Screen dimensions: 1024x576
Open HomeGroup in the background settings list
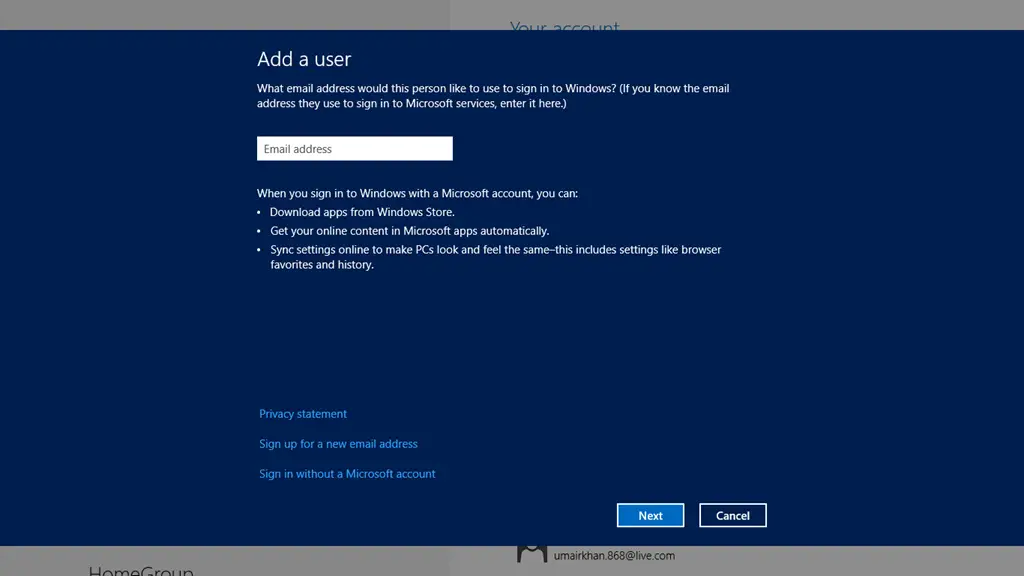pyautogui.click(x=141, y=570)
